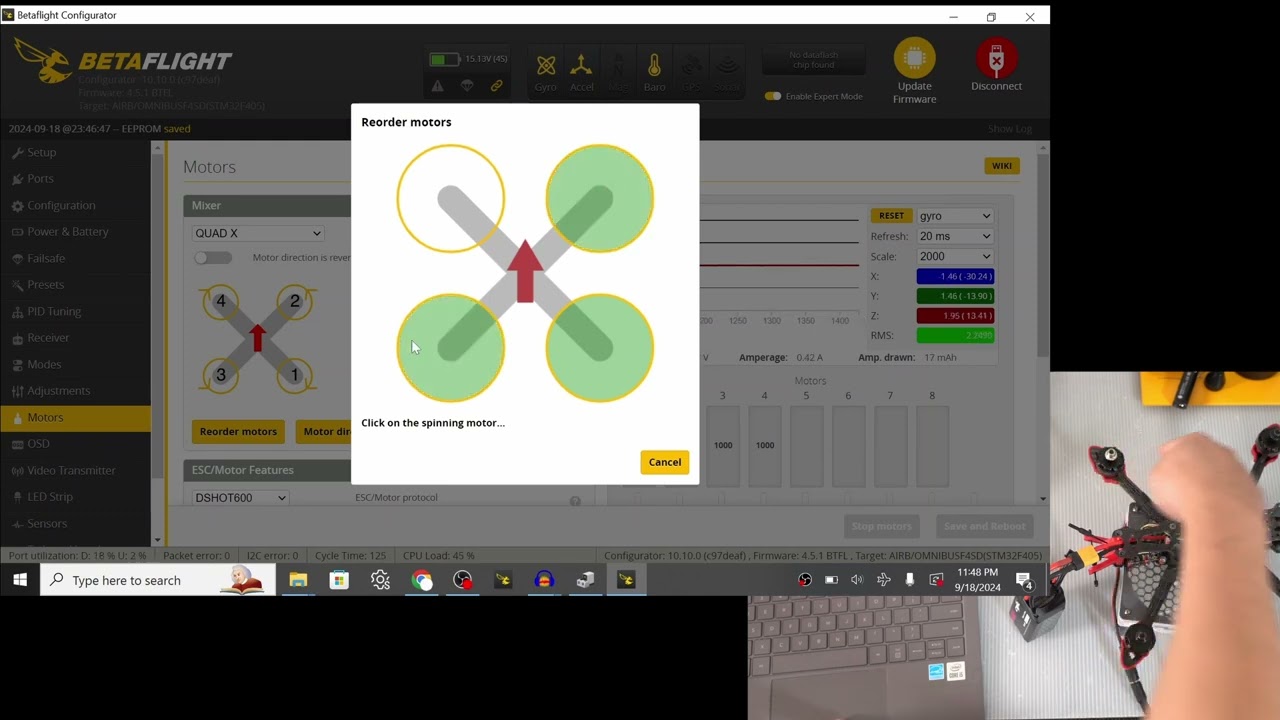Click the WIKI button
1280x720 pixels.
coord(1002,166)
